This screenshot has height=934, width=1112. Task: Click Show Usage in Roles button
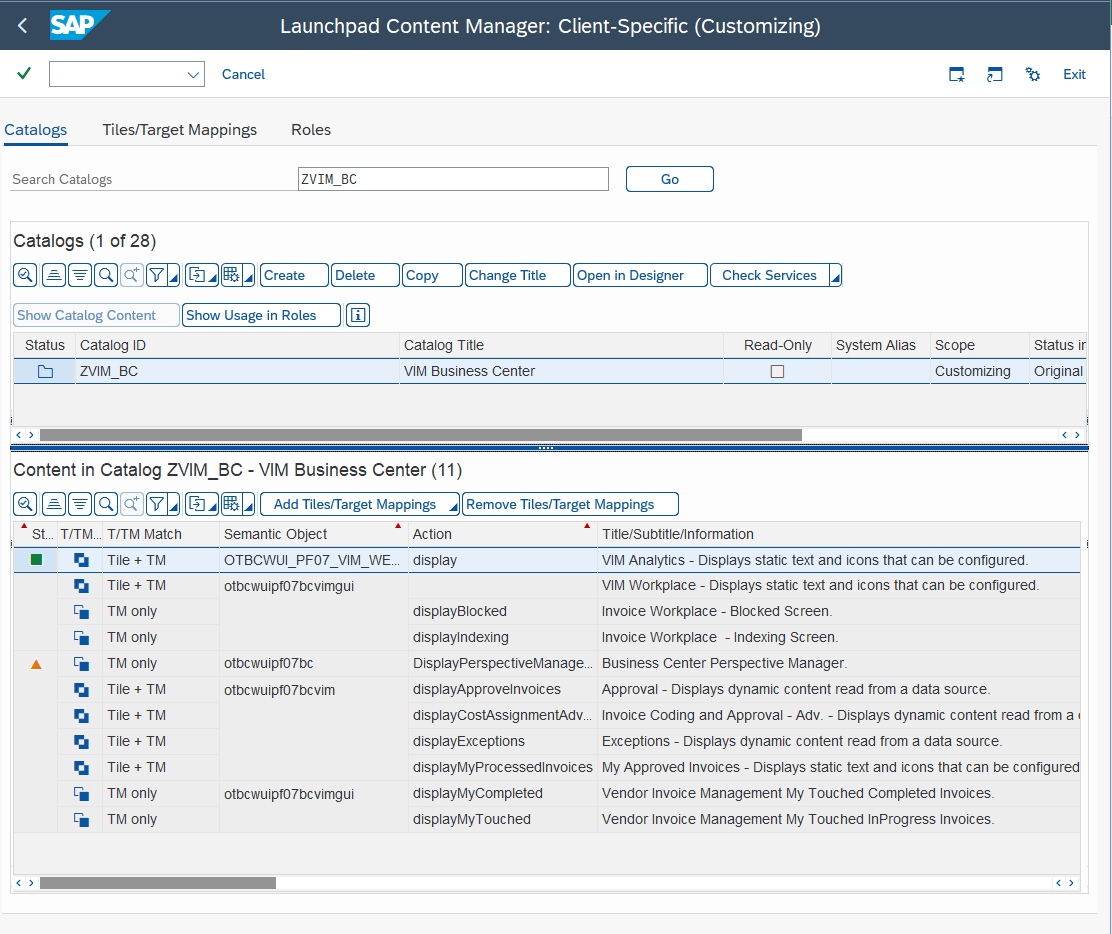pyautogui.click(x=261, y=315)
